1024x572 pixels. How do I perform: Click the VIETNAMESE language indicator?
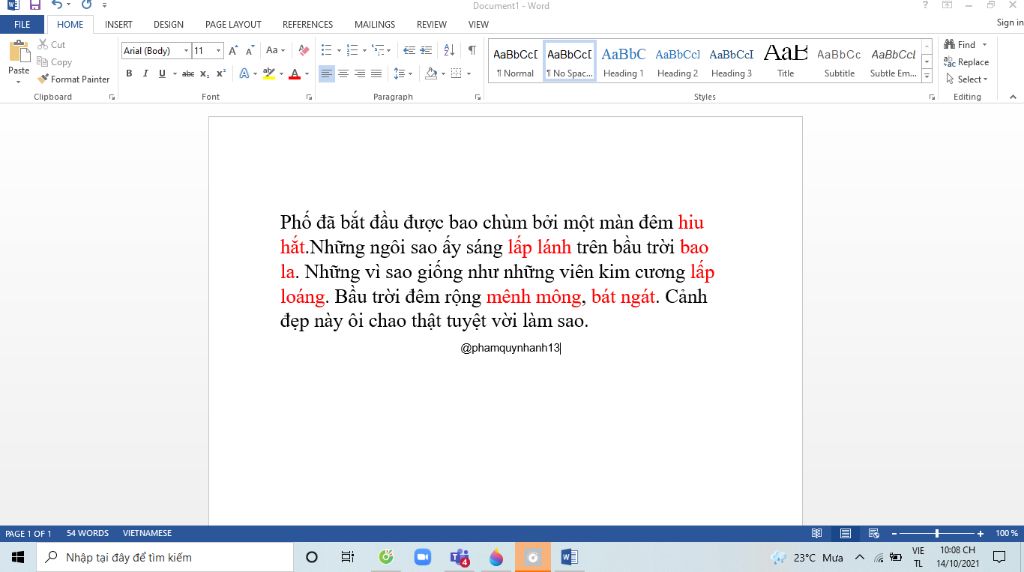147,533
